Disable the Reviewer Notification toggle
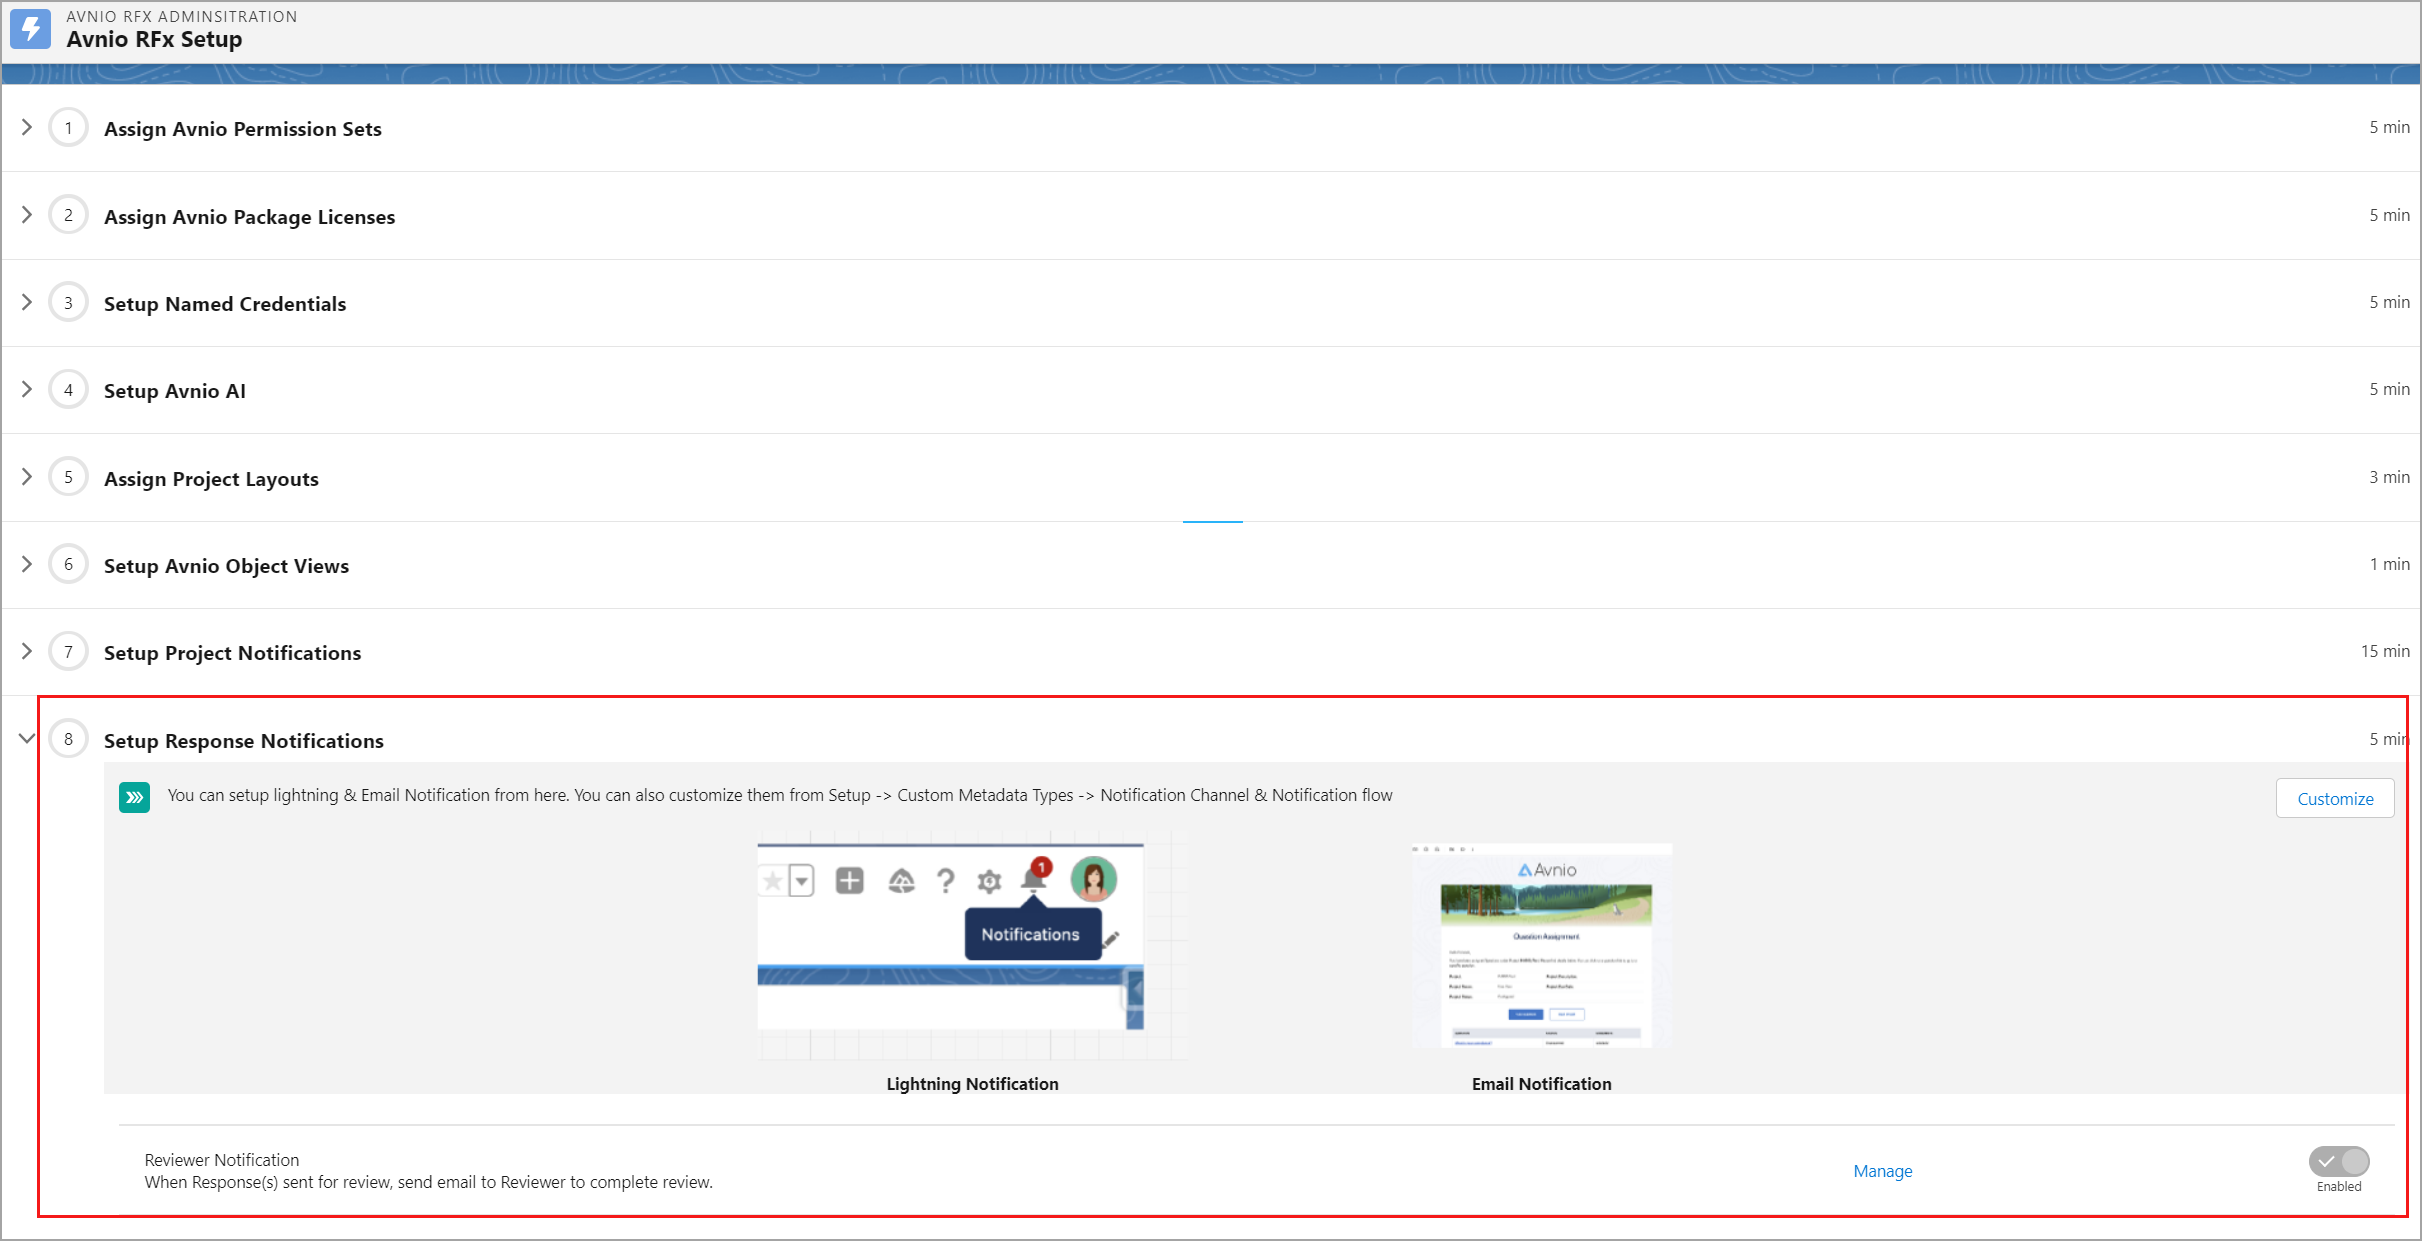The height and width of the screenshot is (1241, 2422). (x=2339, y=1161)
